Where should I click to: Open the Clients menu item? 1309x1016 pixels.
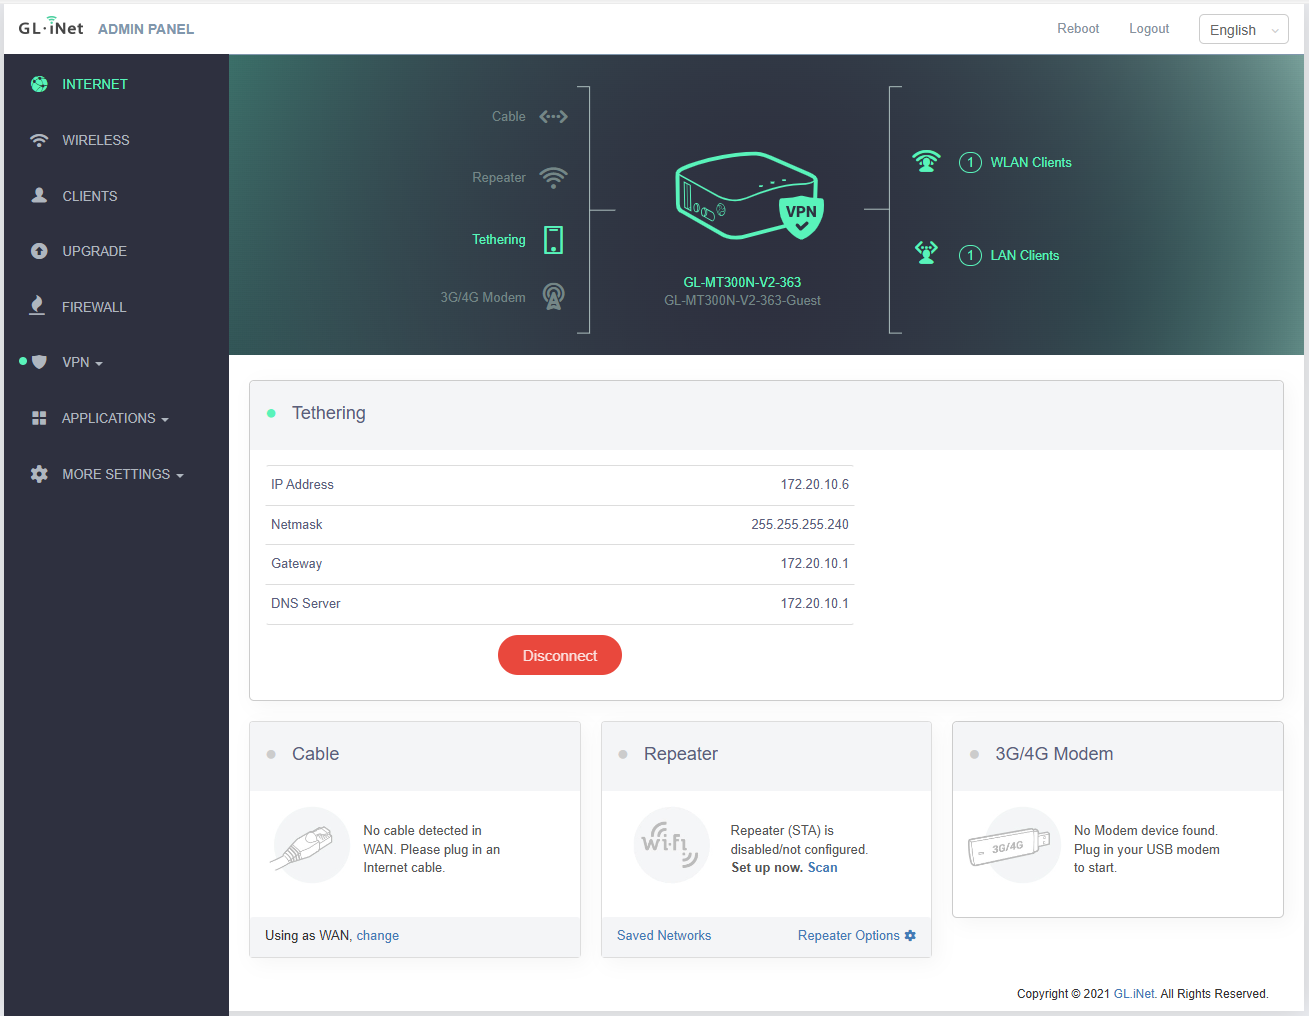(90, 196)
